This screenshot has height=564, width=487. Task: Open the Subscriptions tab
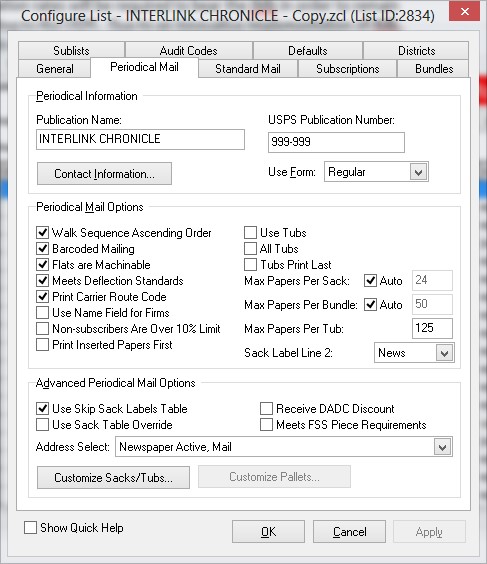pyautogui.click(x=347, y=68)
